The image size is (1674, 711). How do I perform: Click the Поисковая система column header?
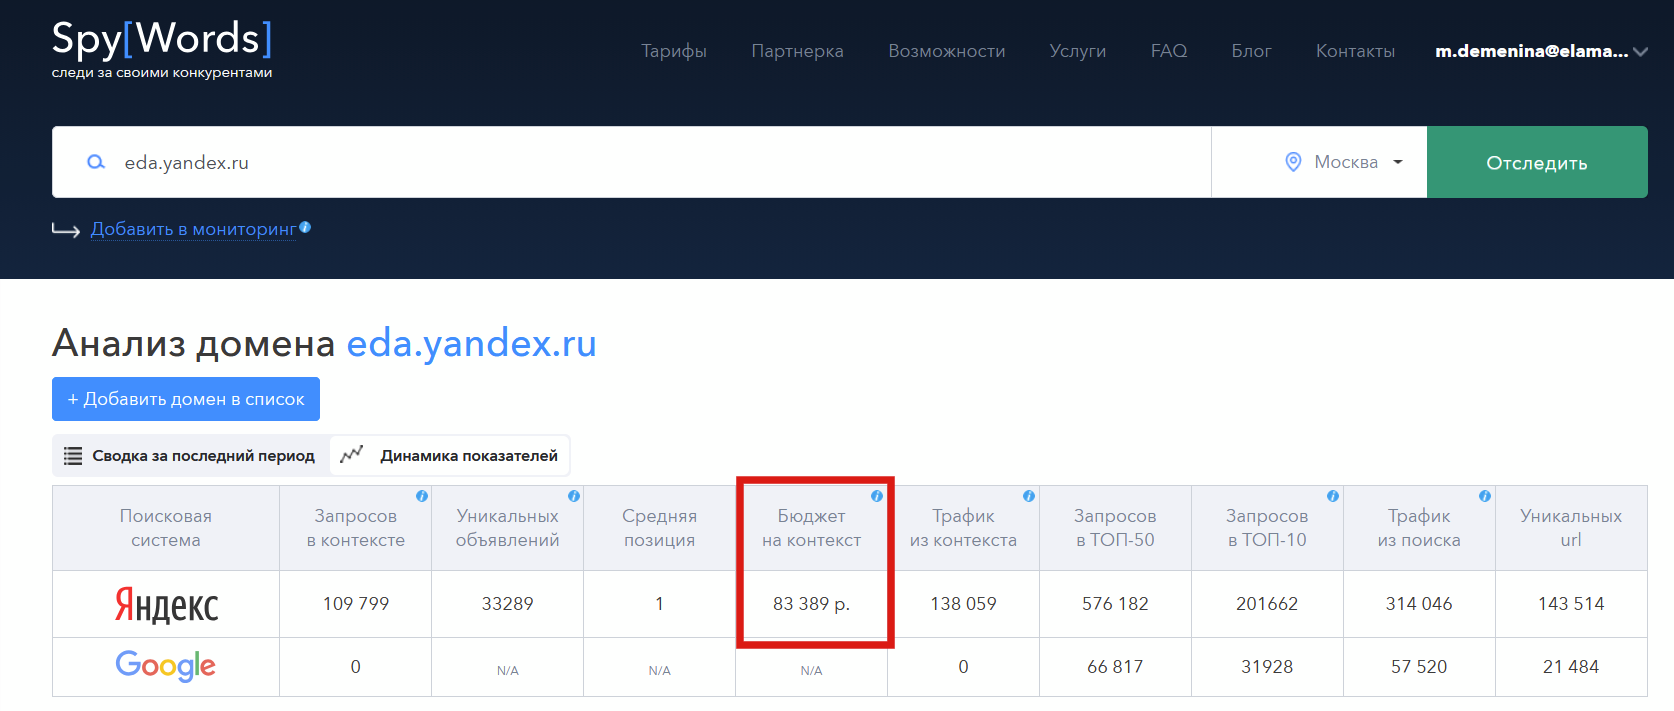coord(166,528)
